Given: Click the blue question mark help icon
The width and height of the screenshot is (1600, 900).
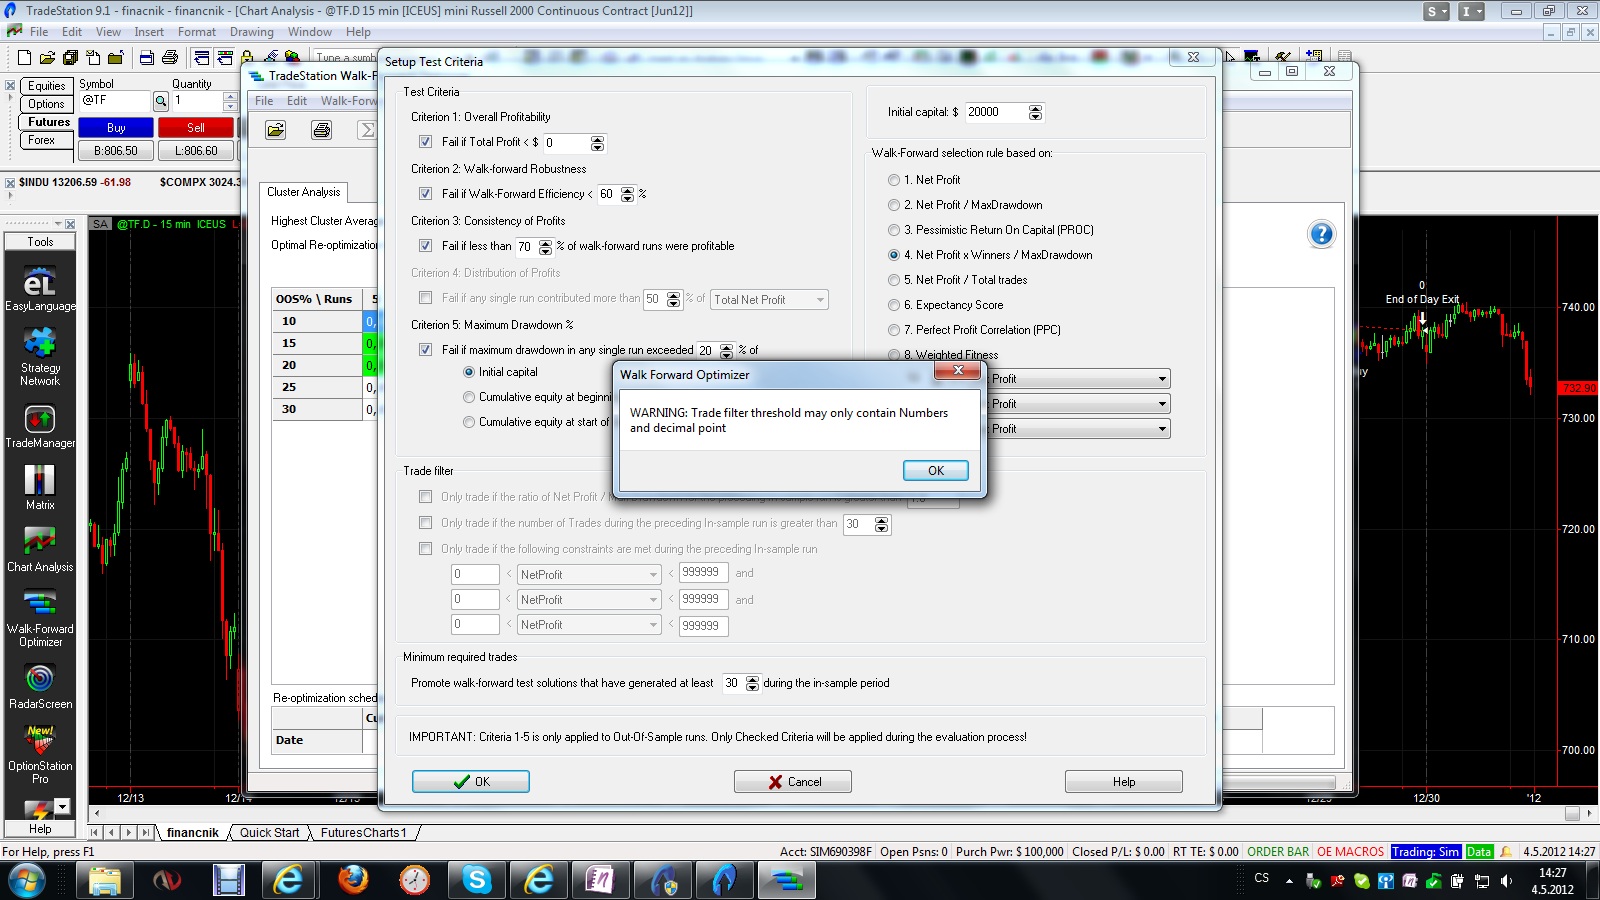Looking at the screenshot, I should click(1321, 234).
